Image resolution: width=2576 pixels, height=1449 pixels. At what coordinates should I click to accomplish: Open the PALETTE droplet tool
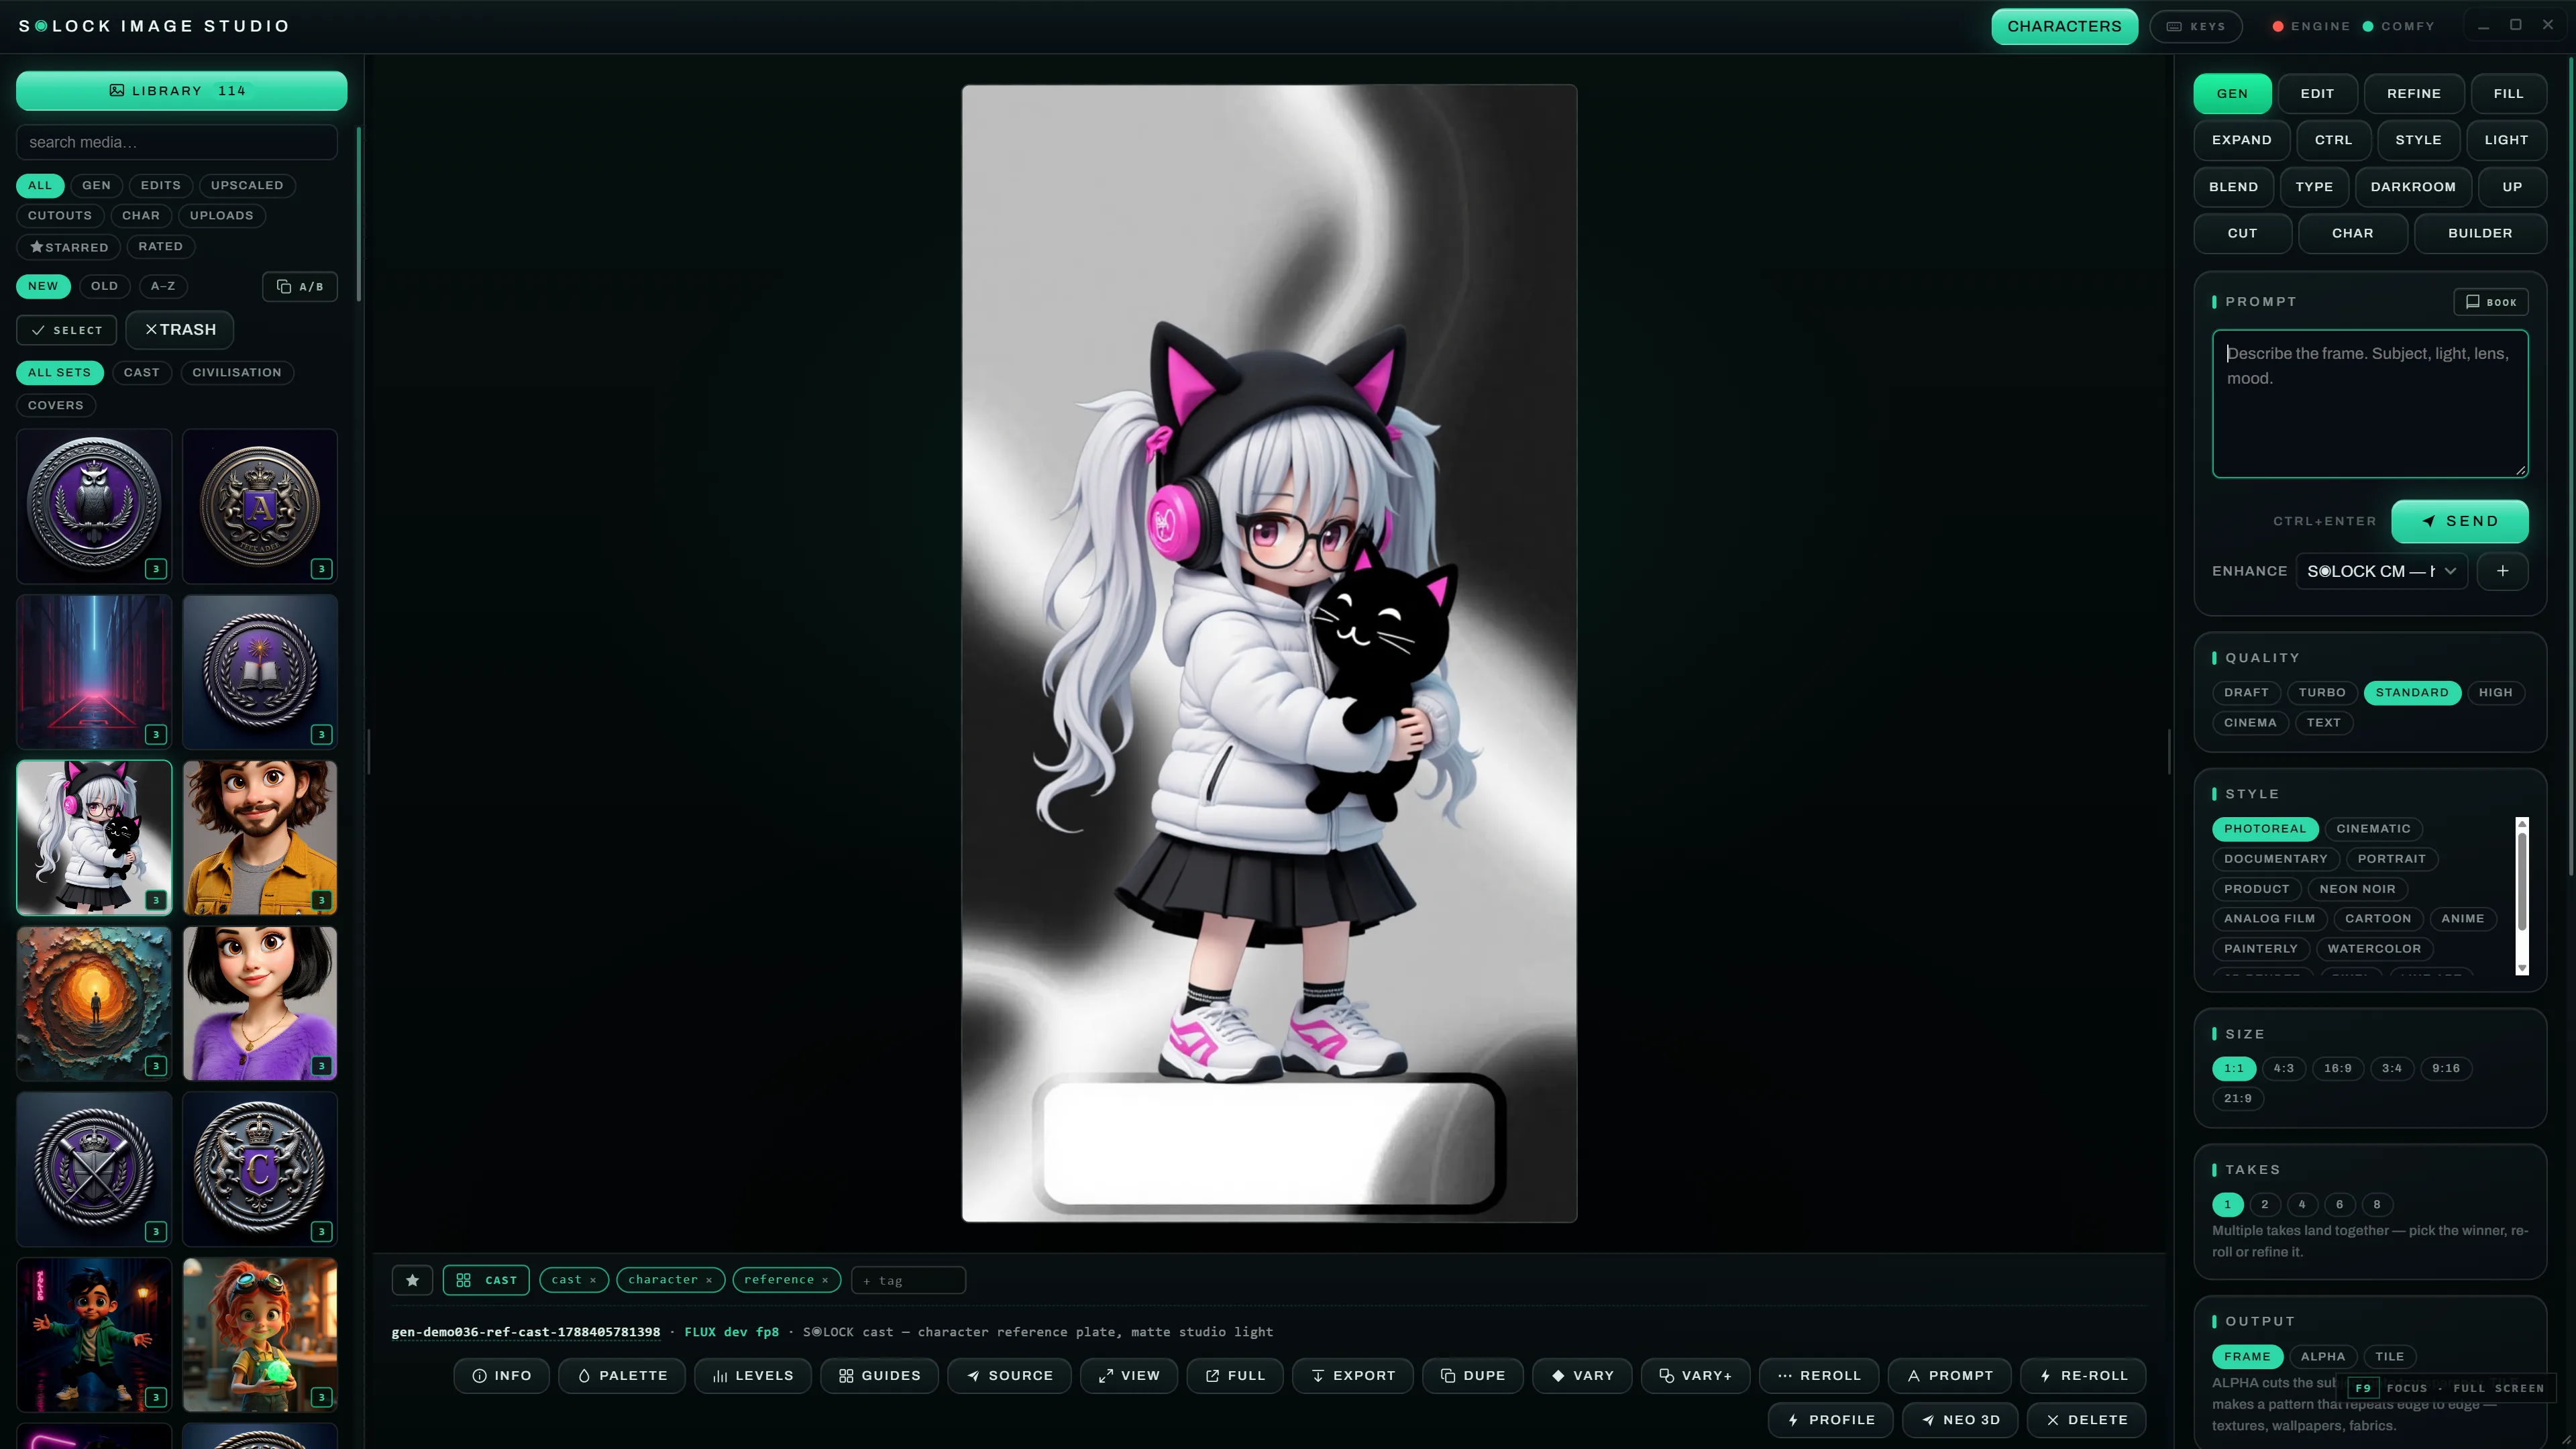622,1376
